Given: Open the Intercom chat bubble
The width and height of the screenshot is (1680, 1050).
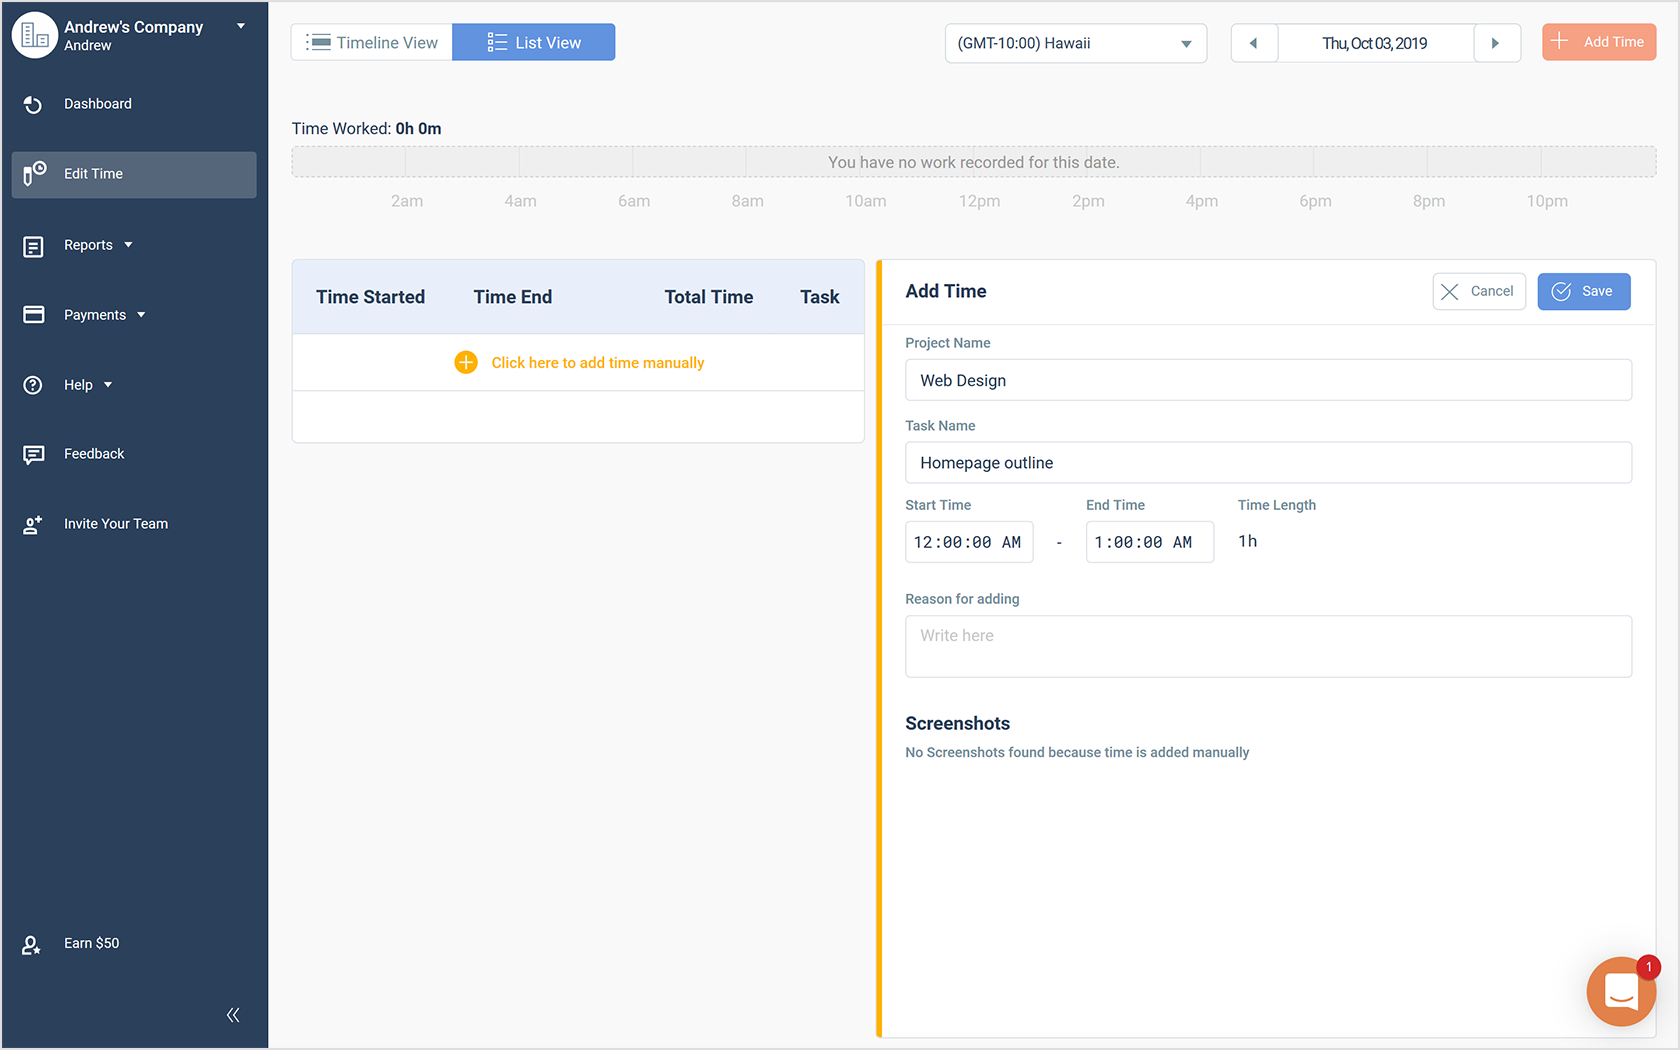Looking at the screenshot, I should click(x=1621, y=991).
